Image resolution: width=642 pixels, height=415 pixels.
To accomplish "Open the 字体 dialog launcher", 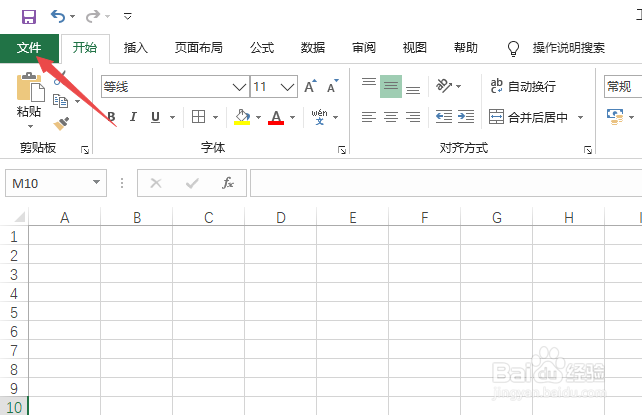I will coord(342,150).
